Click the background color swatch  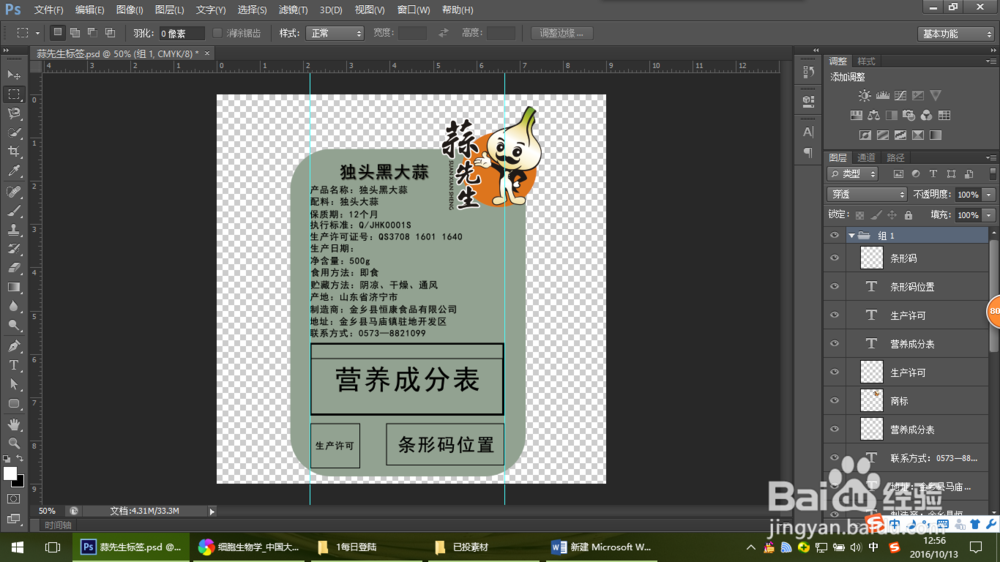click(20, 482)
